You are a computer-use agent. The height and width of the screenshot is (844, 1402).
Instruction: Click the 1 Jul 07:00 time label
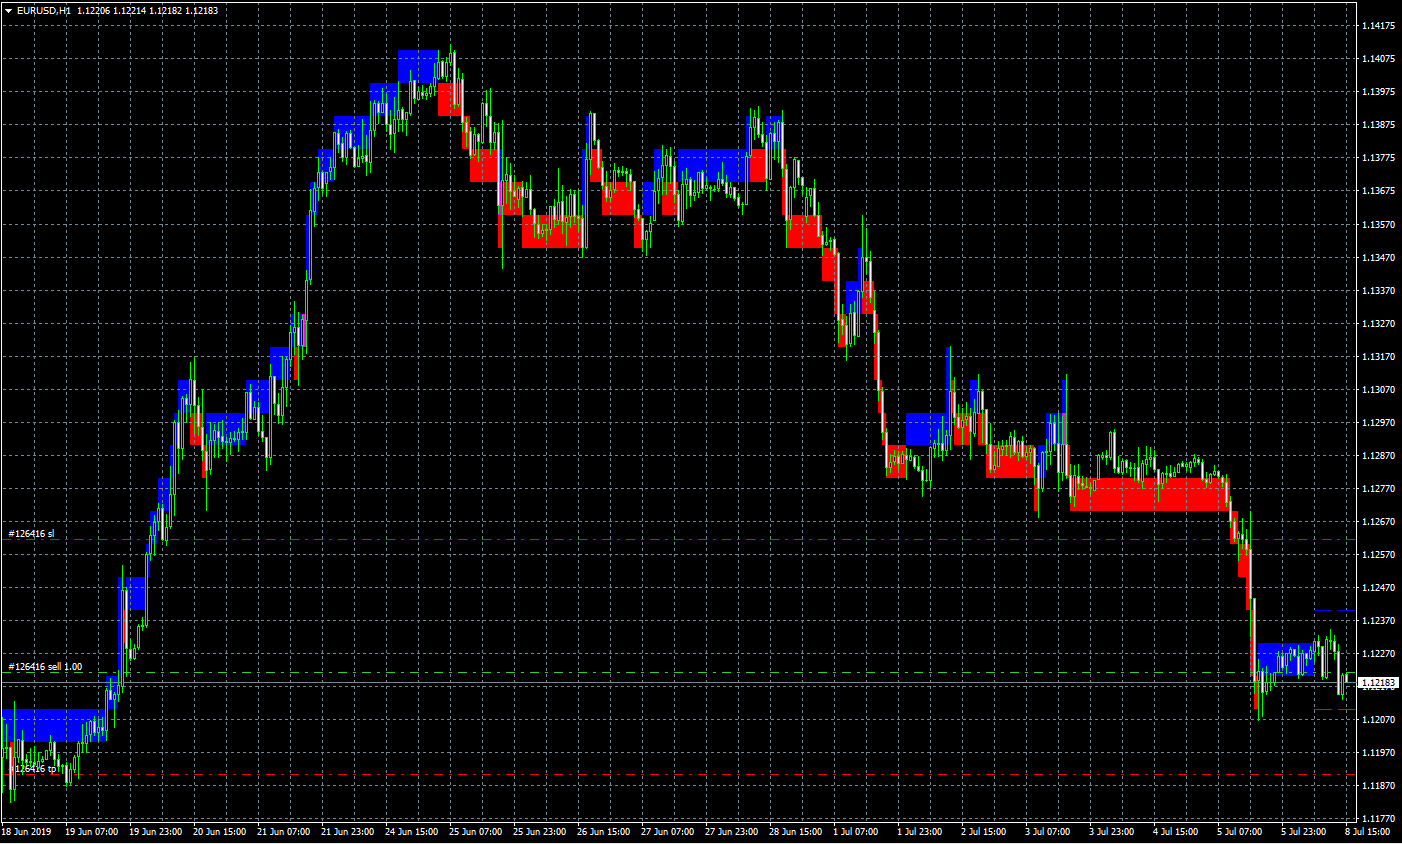(856, 832)
